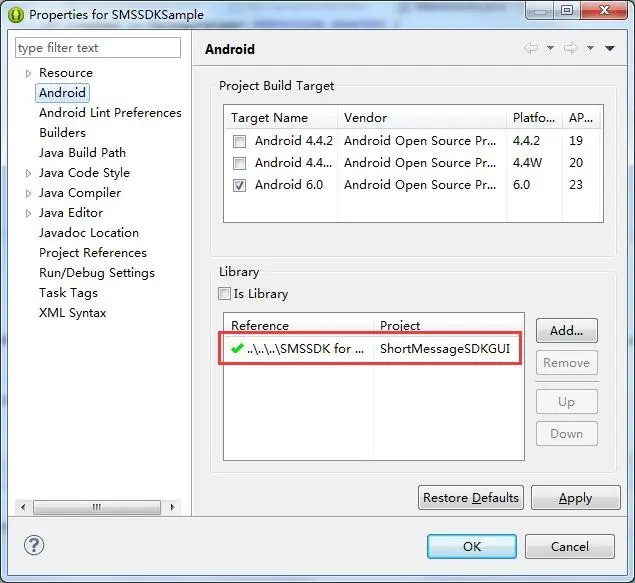This screenshot has height=583, width=635.
Task: Open the view menu triangle dropdown
Action: coord(610,49)
